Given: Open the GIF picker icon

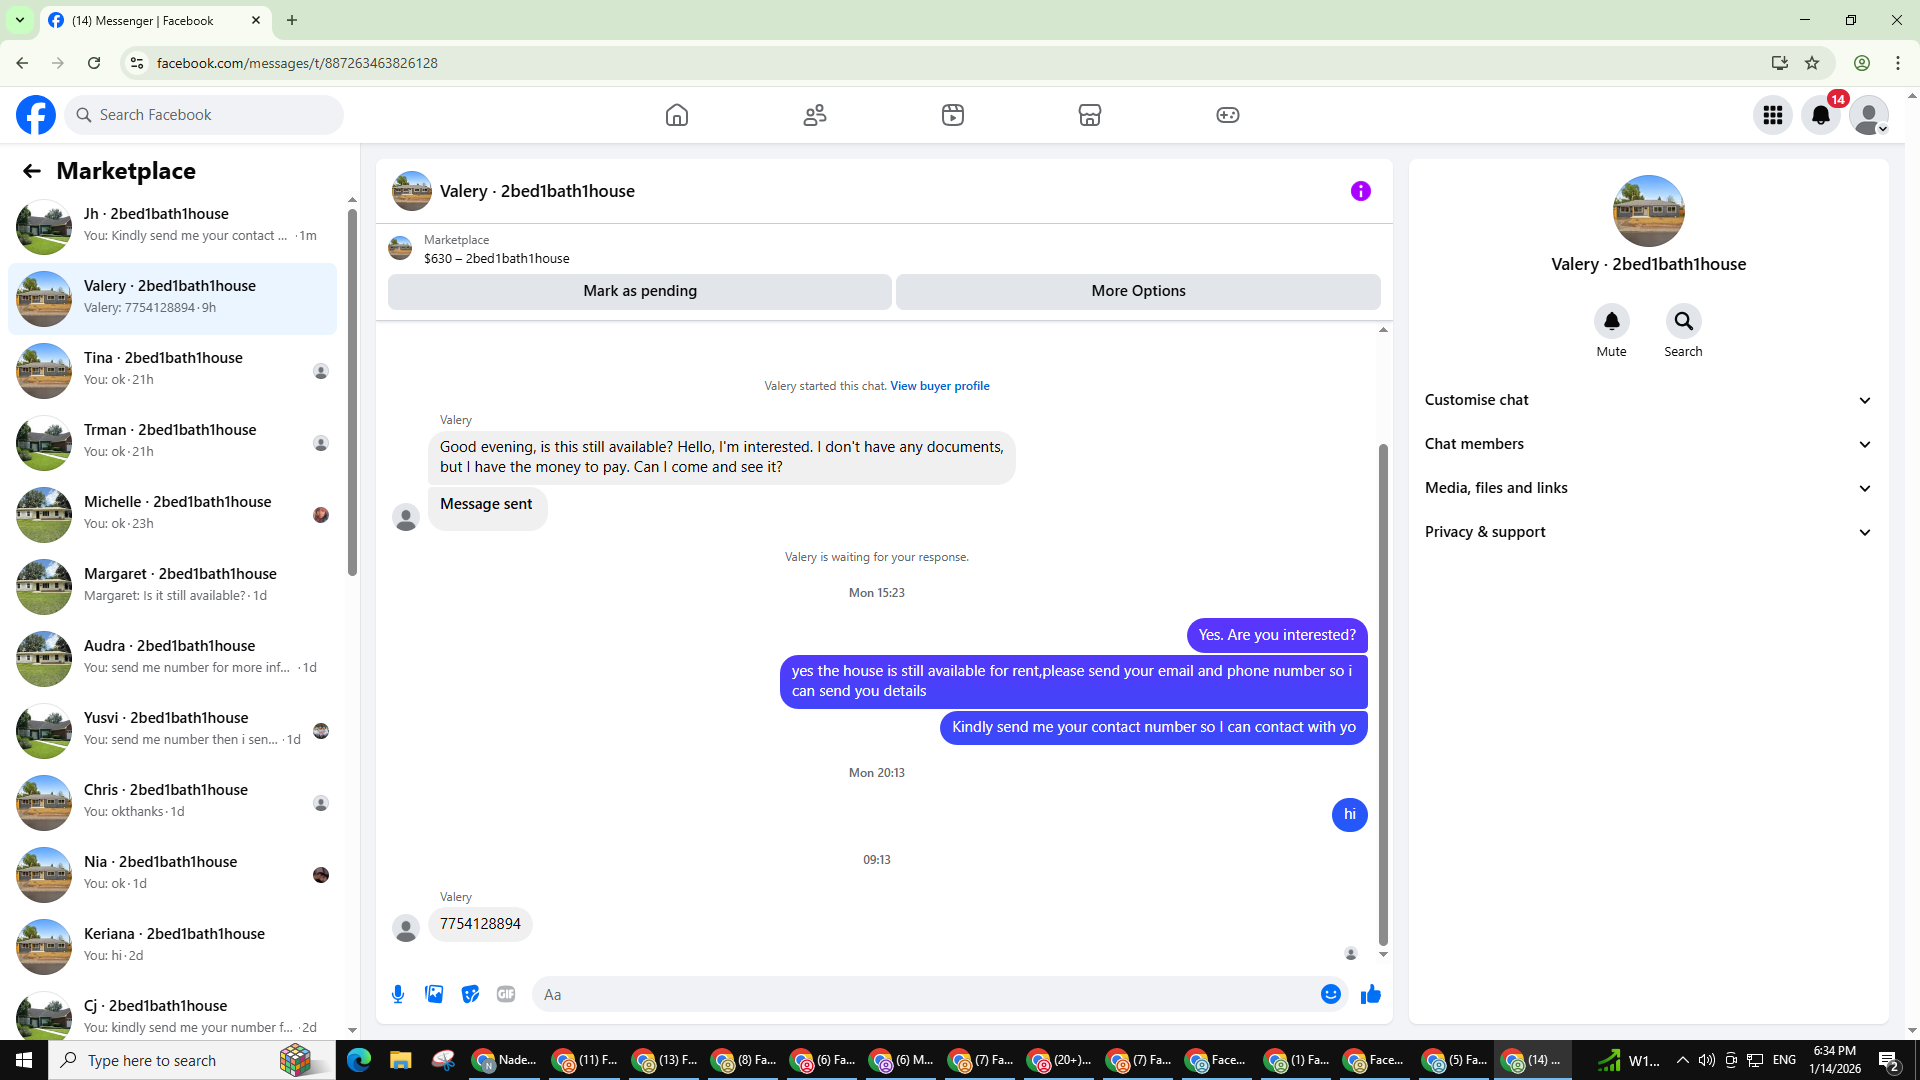Looking at the screenshot, I should [x=506, y=994].
